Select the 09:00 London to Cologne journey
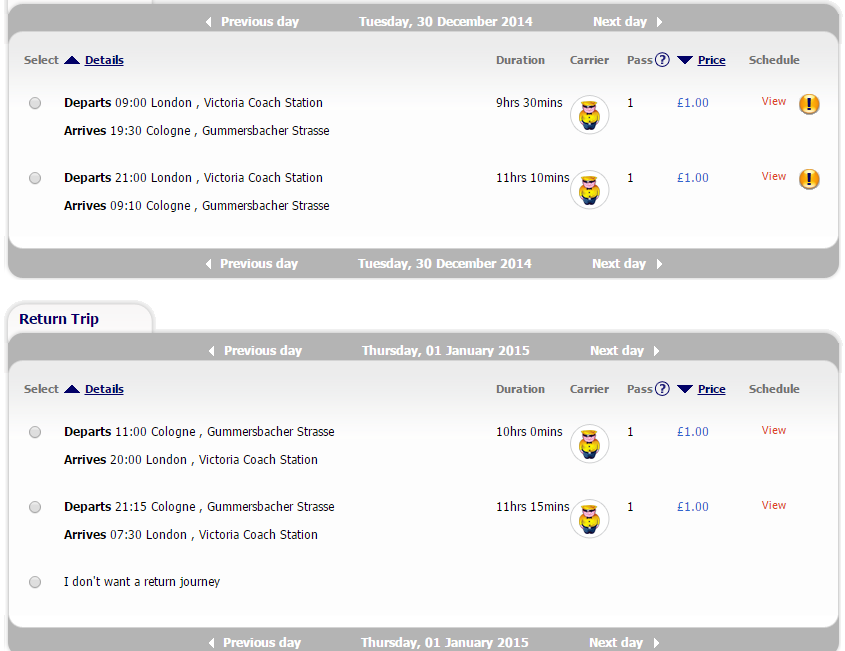The image size is (845, 651). (x=35, y=103)
